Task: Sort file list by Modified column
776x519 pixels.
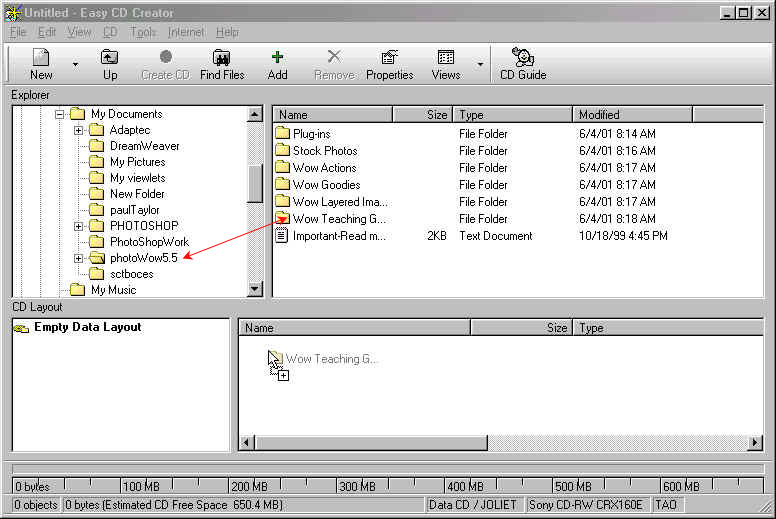Action: 632,115
